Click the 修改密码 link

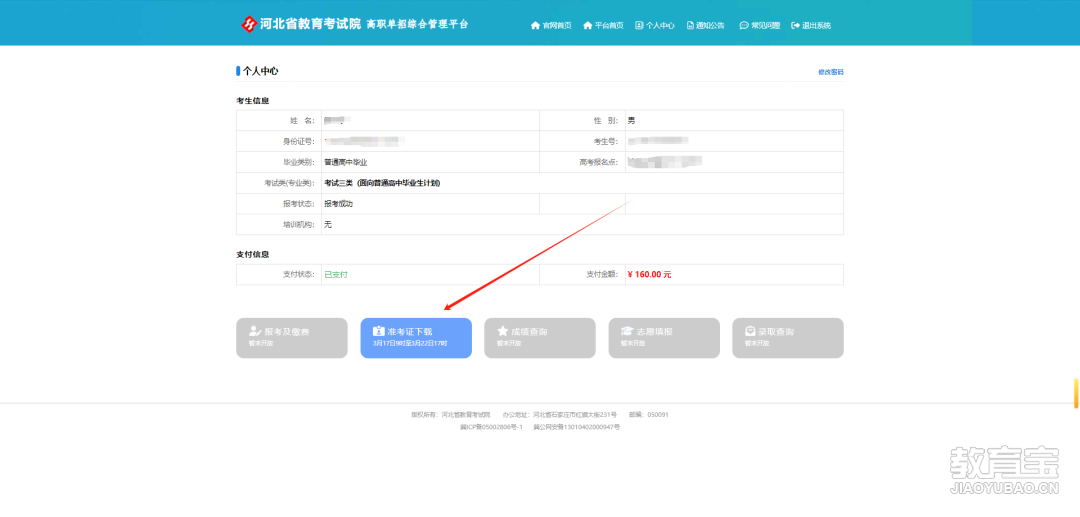831,72
